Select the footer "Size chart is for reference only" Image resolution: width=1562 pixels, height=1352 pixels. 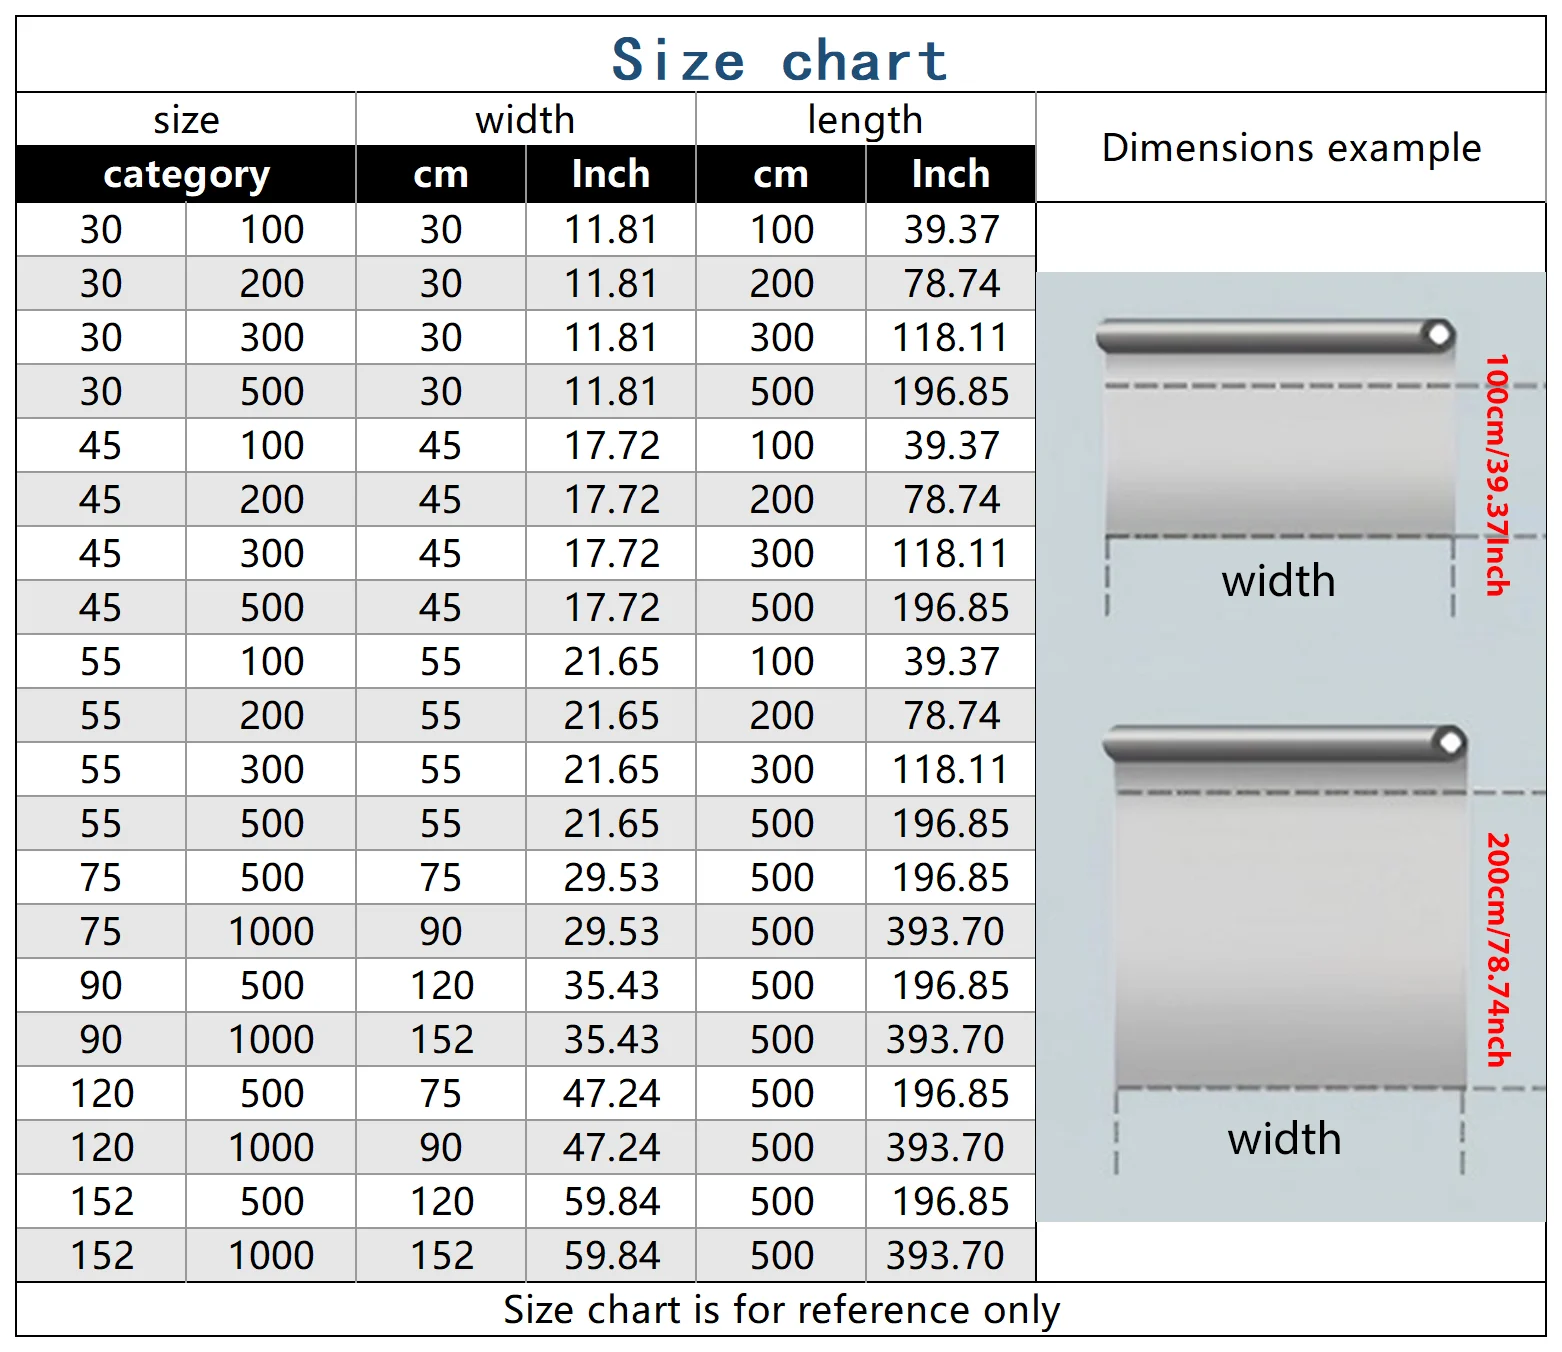781,1310
